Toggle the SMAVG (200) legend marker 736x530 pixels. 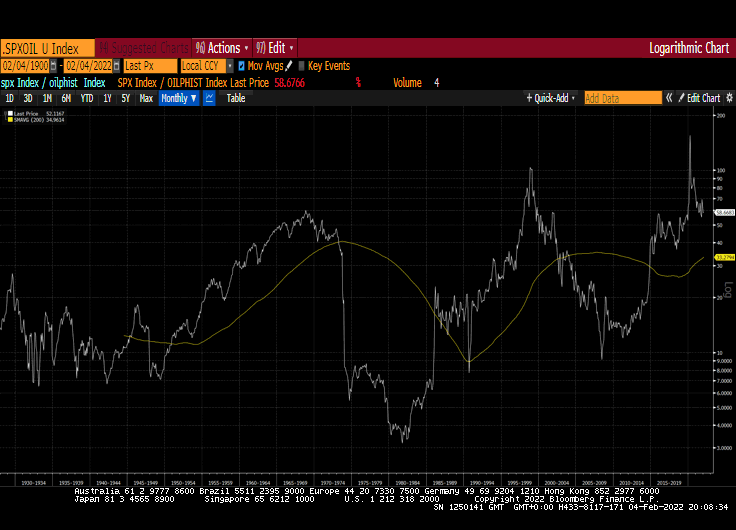(10, 120)
